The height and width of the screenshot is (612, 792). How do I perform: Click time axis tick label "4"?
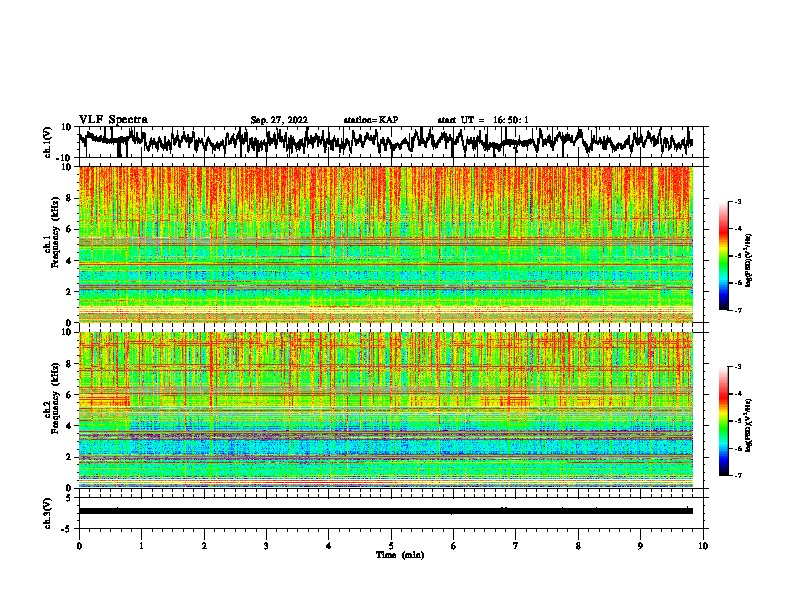click(x=329, y=546)
